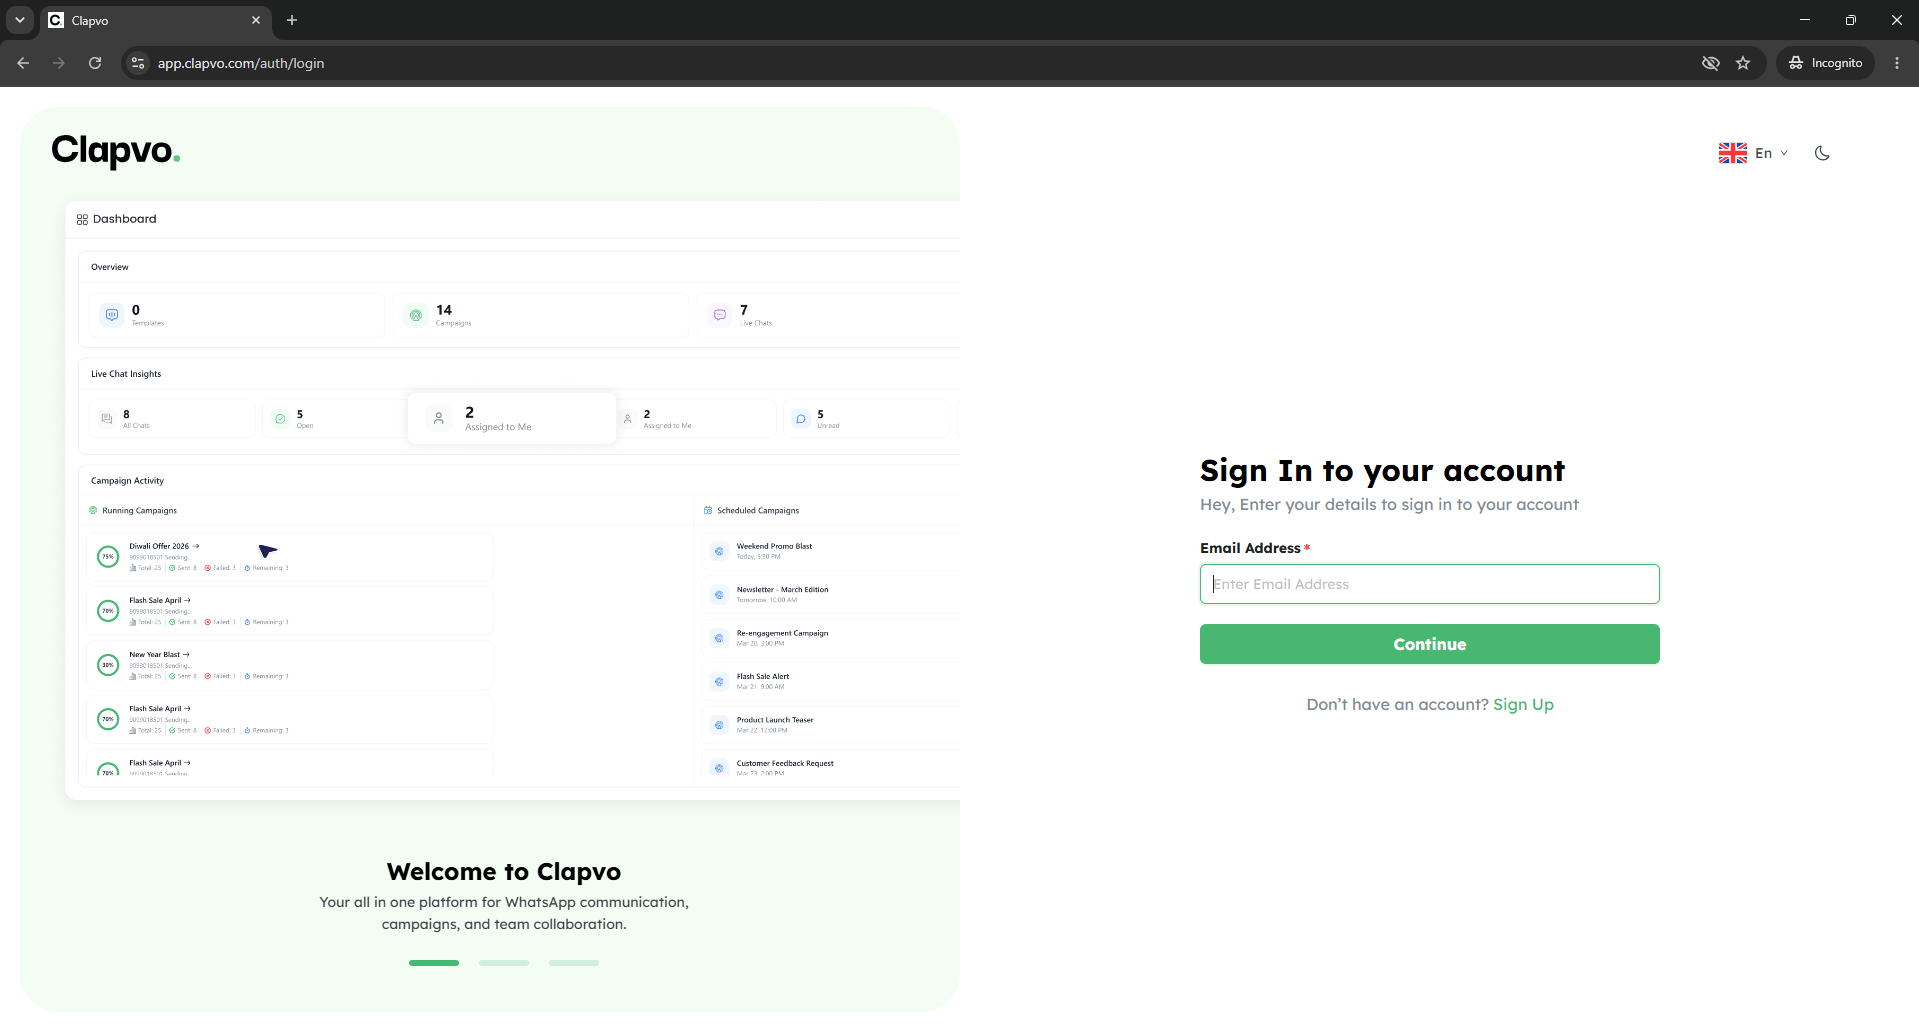
Task: Click the Clapvo logo
Action: tap(116, 150)
